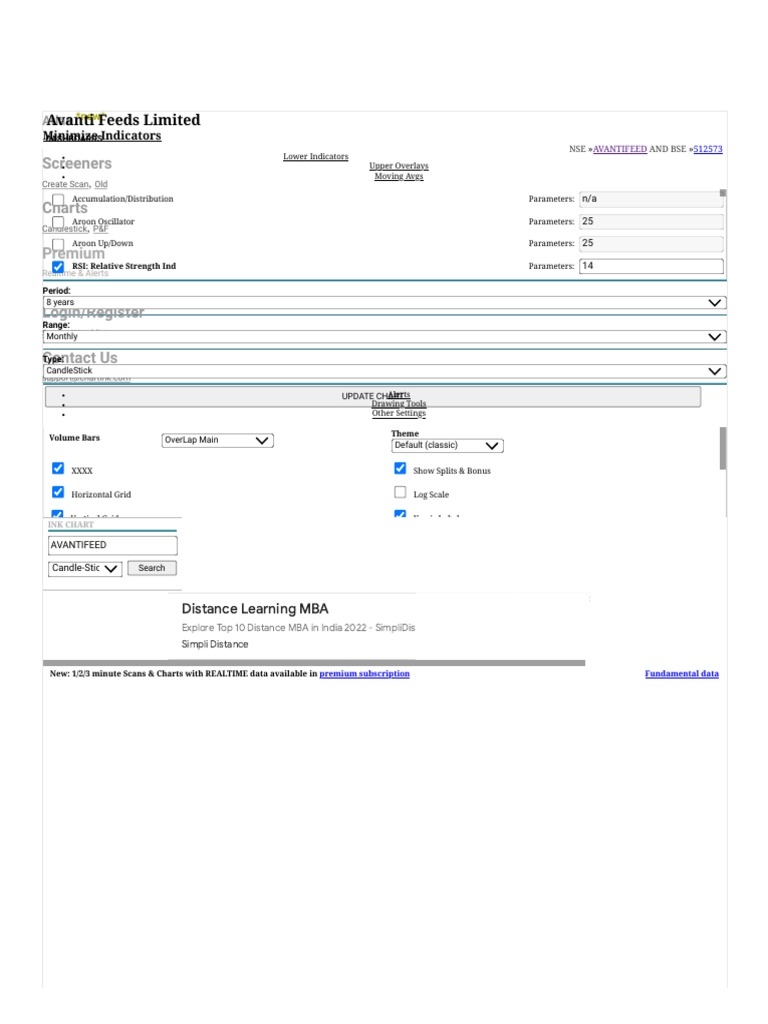This screenshot has width=768, height=1024.
Task: Open the Alerts tab
Action: click(399, 394)
